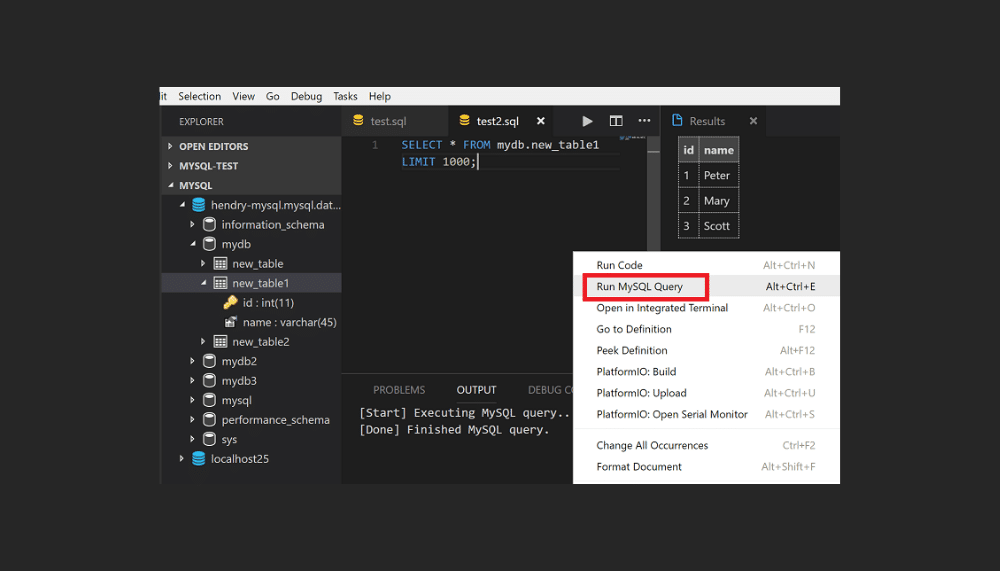Switch to the test.sql tab
This screenshot has height=571, width=1000.
(x=387, y=121)
